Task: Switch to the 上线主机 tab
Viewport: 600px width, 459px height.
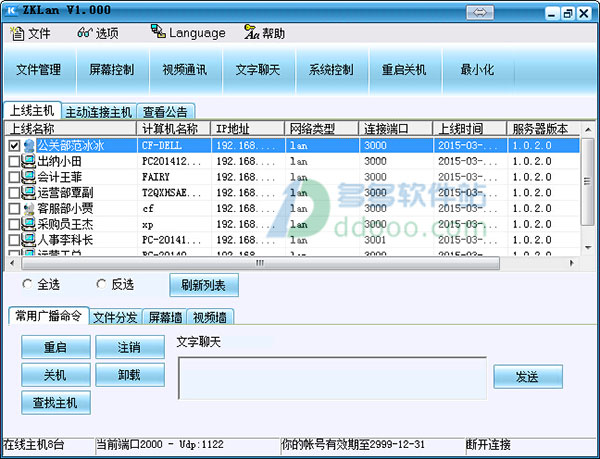Action: tap(32, 111)
